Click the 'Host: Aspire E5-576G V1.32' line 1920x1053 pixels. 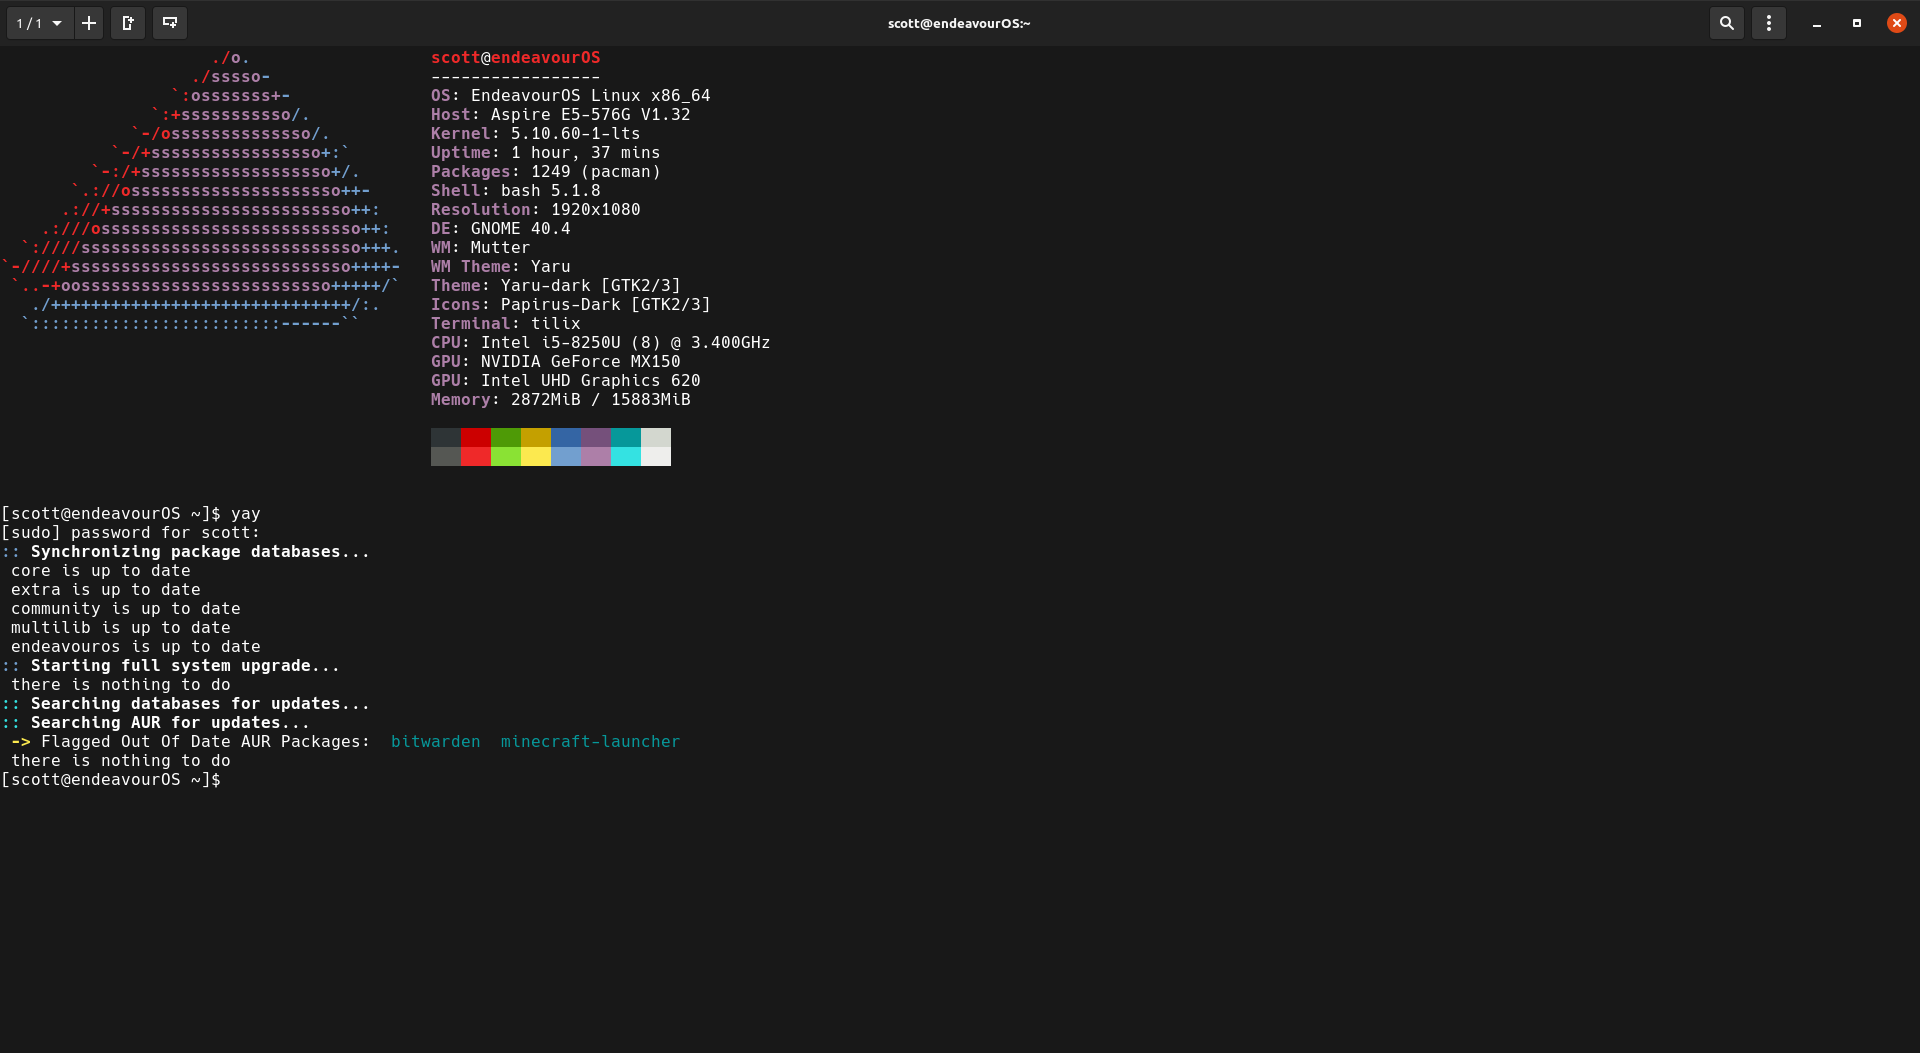pos(561,115)
